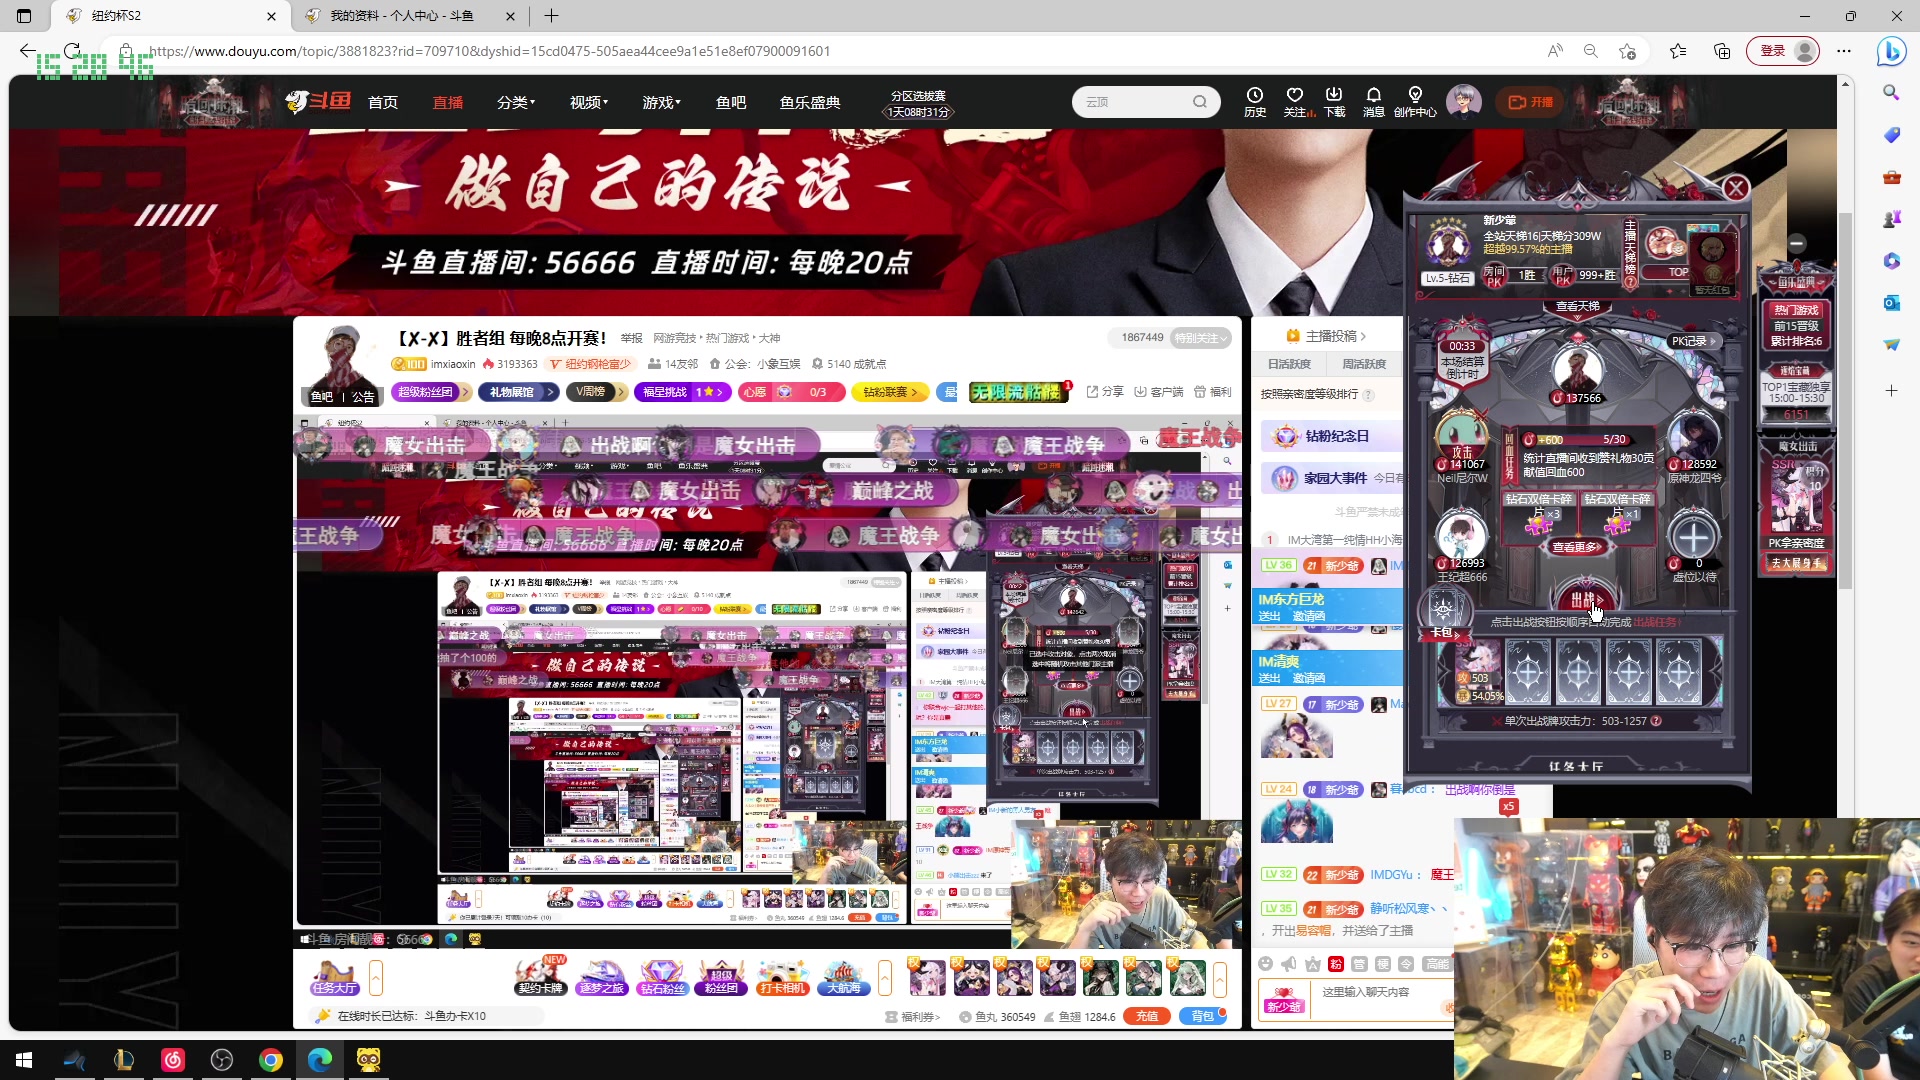Click the 消息 notification bell icon in navbar
Viewport: 1920px width, 1080px height.
pyautogui.click(x=1373, y=101)
